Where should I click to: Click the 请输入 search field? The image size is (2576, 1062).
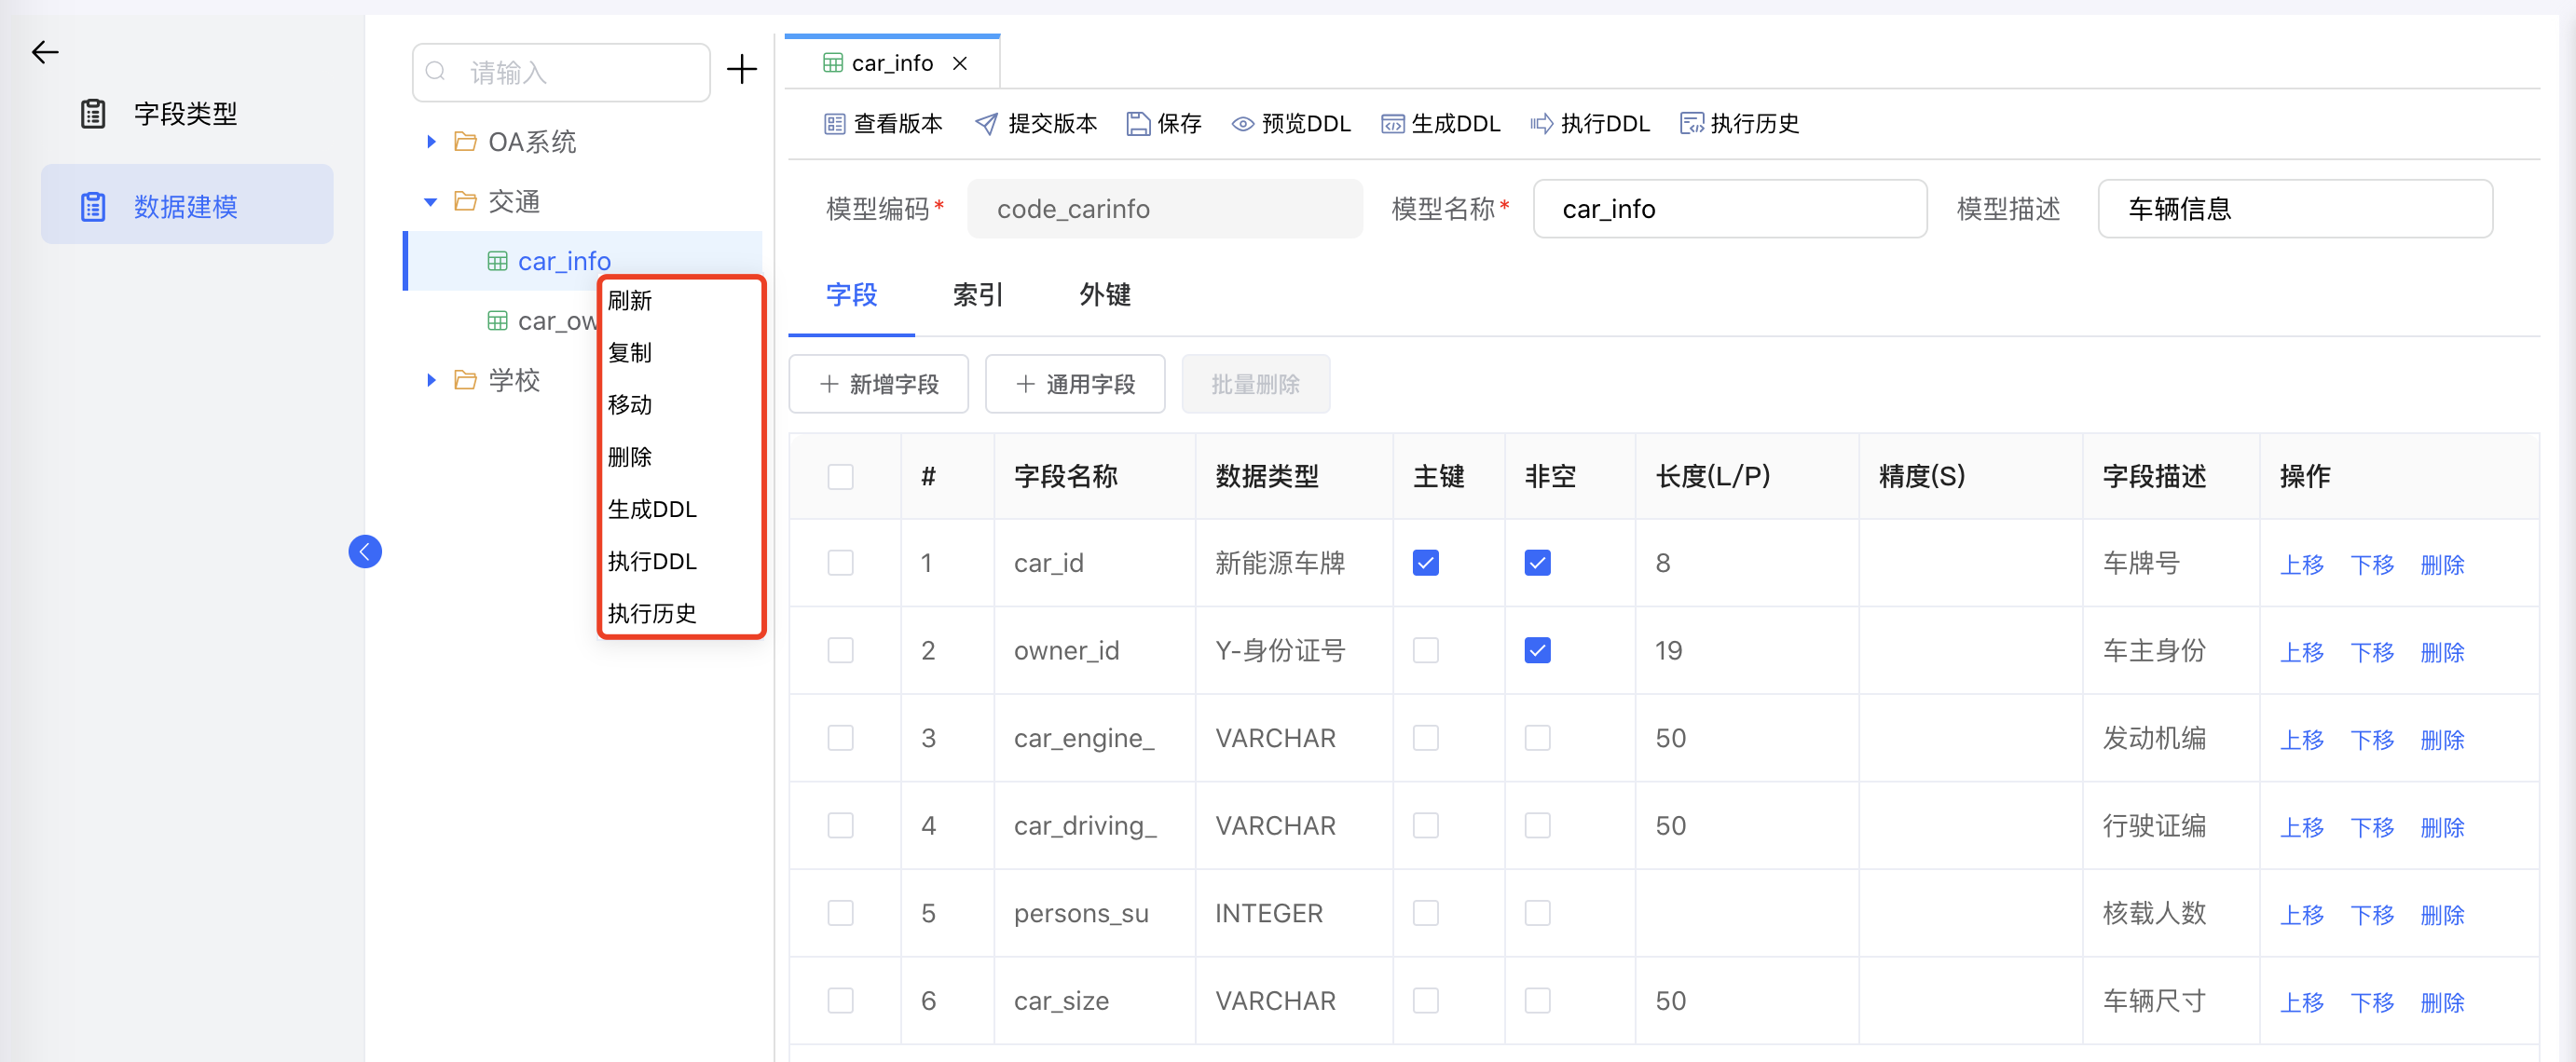tap(560, 71)
